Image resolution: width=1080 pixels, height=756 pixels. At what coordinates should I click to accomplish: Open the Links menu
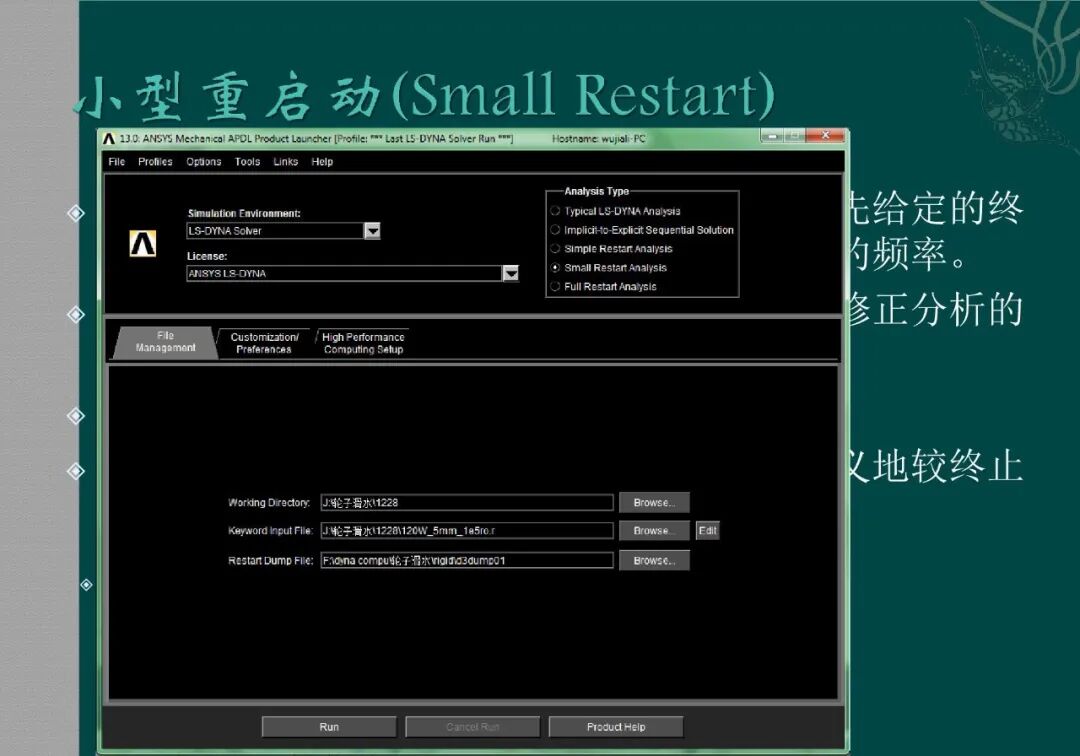(x=286, y=162)
